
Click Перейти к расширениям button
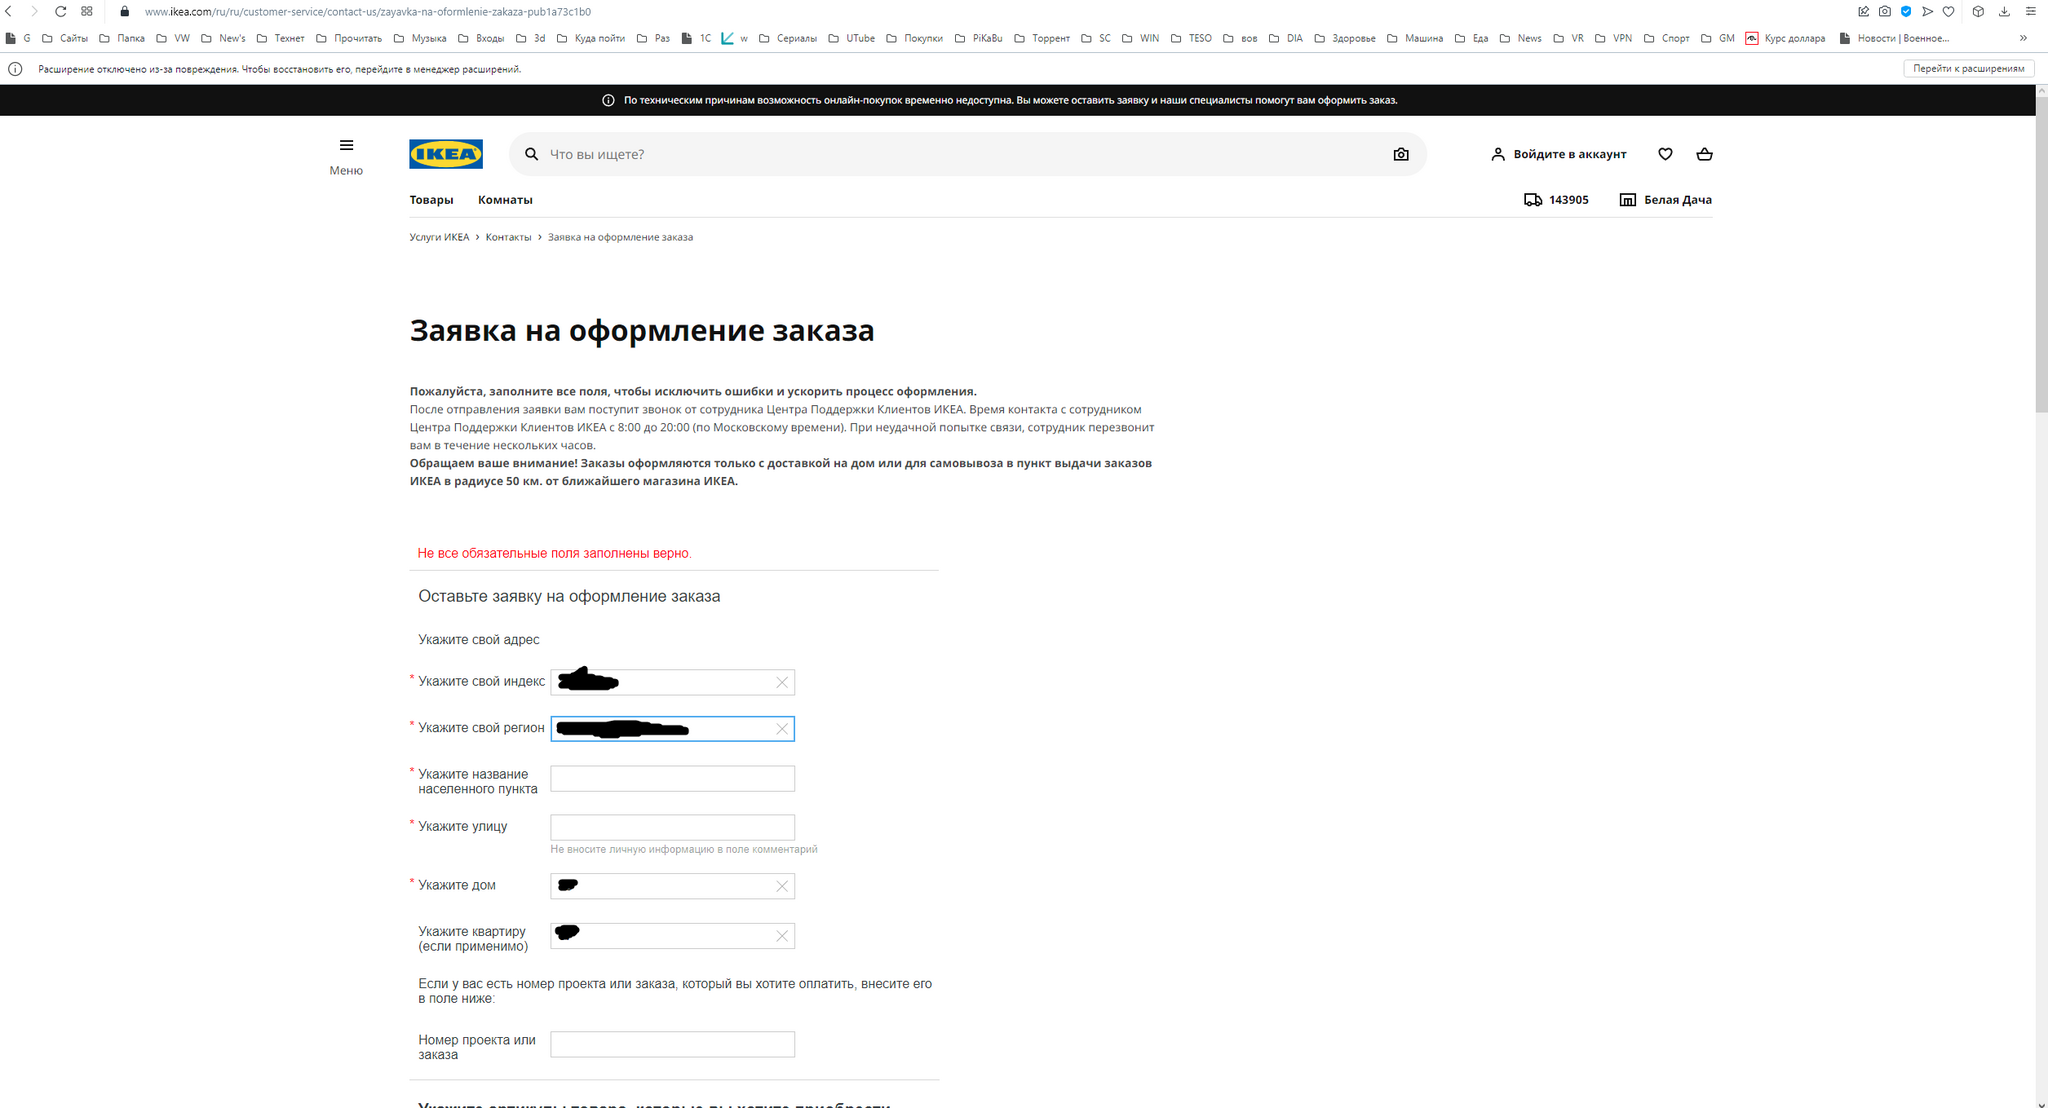[1968, 69]
